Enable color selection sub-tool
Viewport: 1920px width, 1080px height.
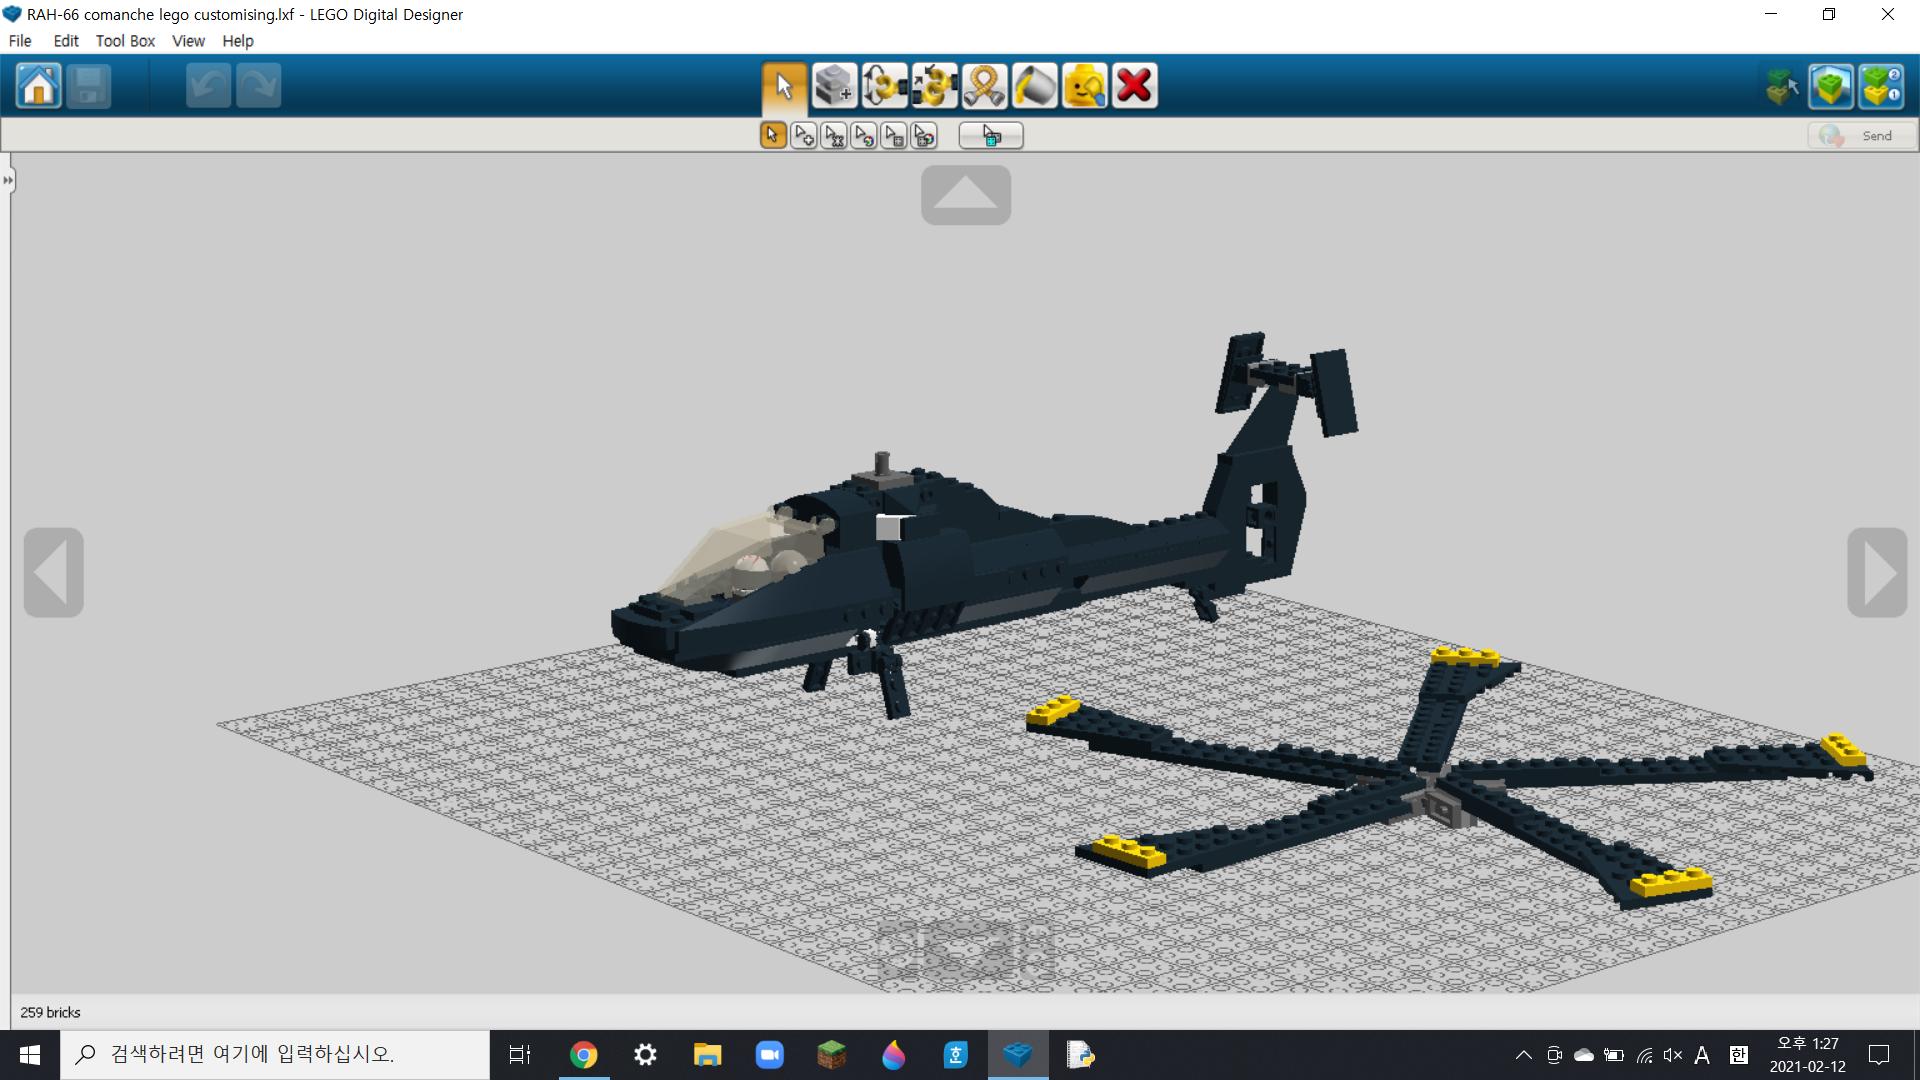(x=863, y=135)
